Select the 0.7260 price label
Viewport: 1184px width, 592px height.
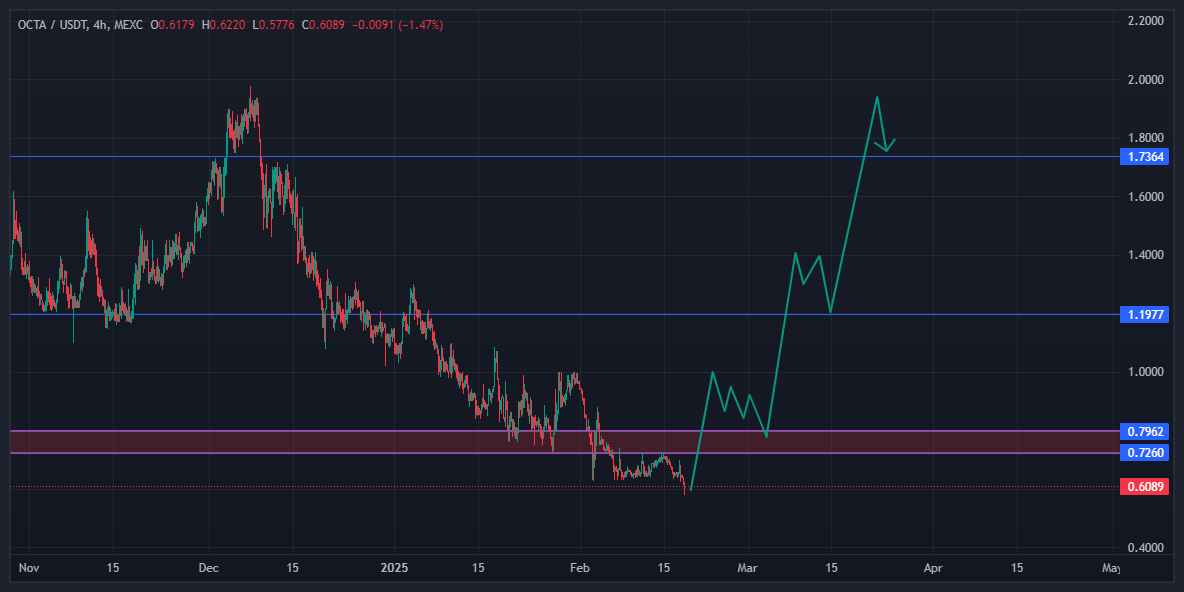click(x=1147, y=452)
